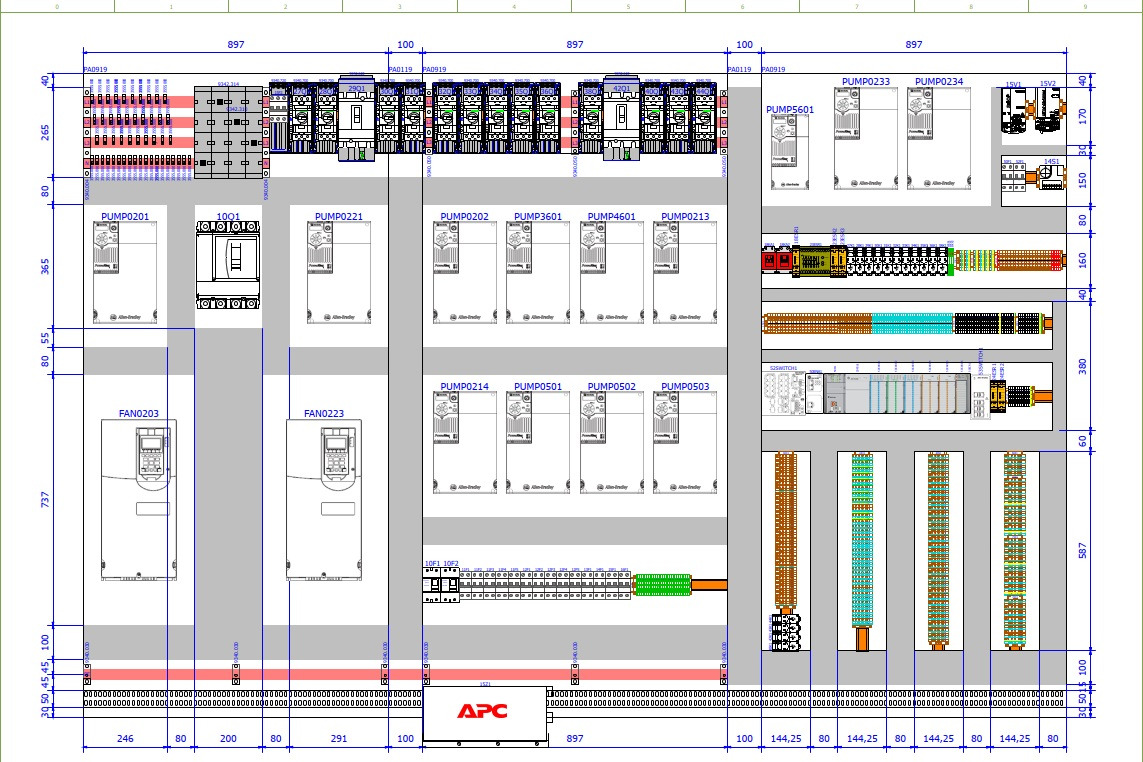Viewport: 1143px width, 762px height.
Task: Click the 160 height dimension value
Action: pos(1082,260)
